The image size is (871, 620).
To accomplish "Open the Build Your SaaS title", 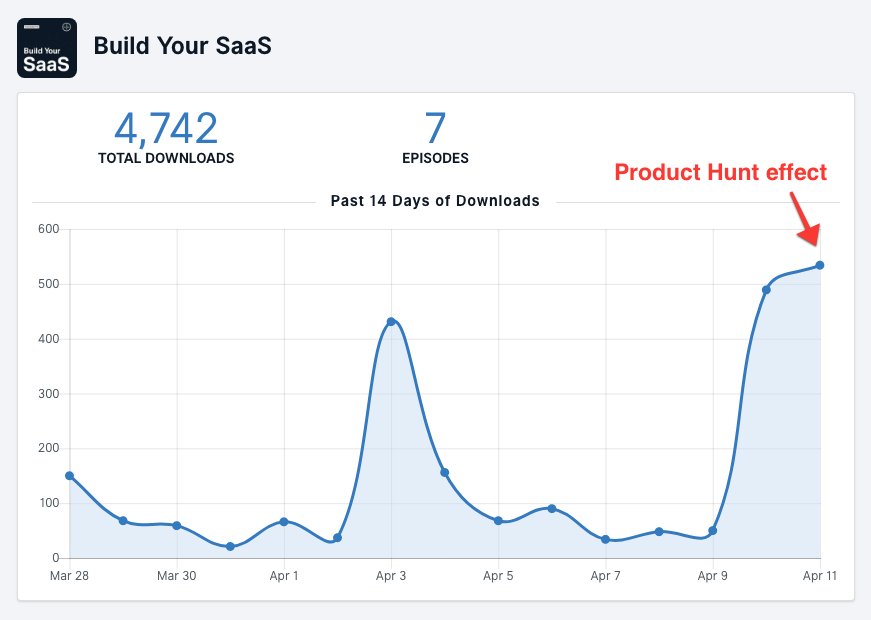I will (182, 46).
